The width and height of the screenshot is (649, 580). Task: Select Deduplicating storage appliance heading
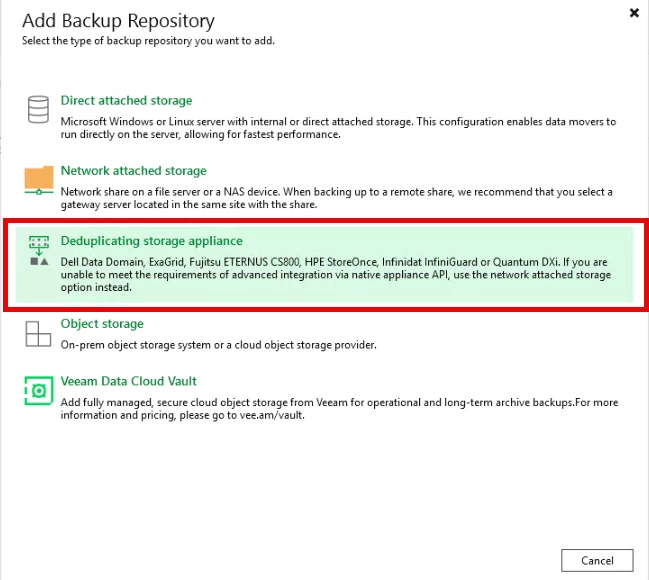tap(151, 241)
